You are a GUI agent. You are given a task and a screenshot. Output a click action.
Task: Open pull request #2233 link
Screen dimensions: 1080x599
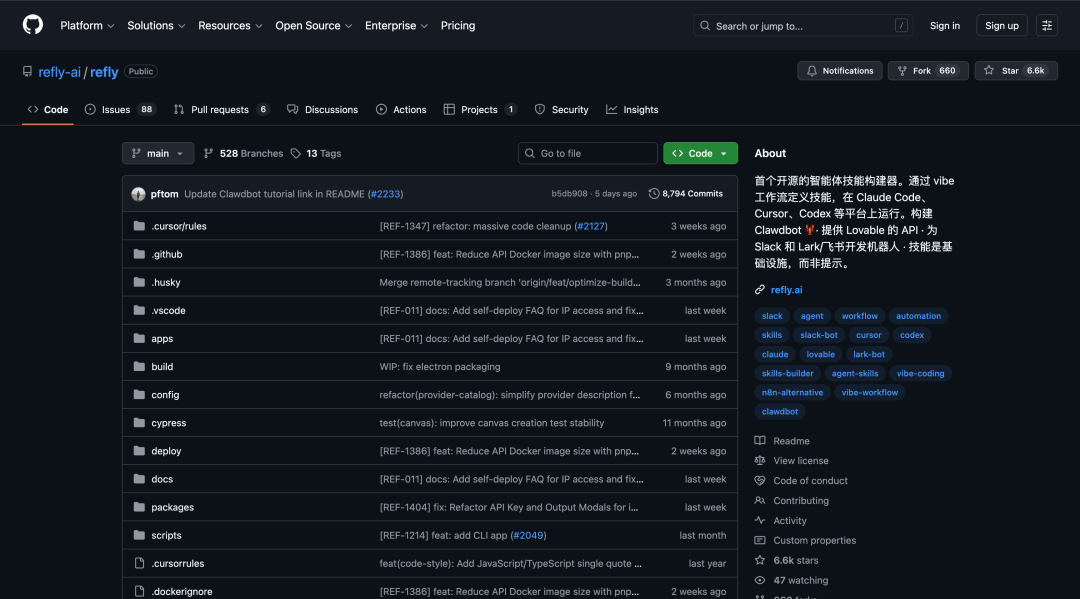click(385, 194)
